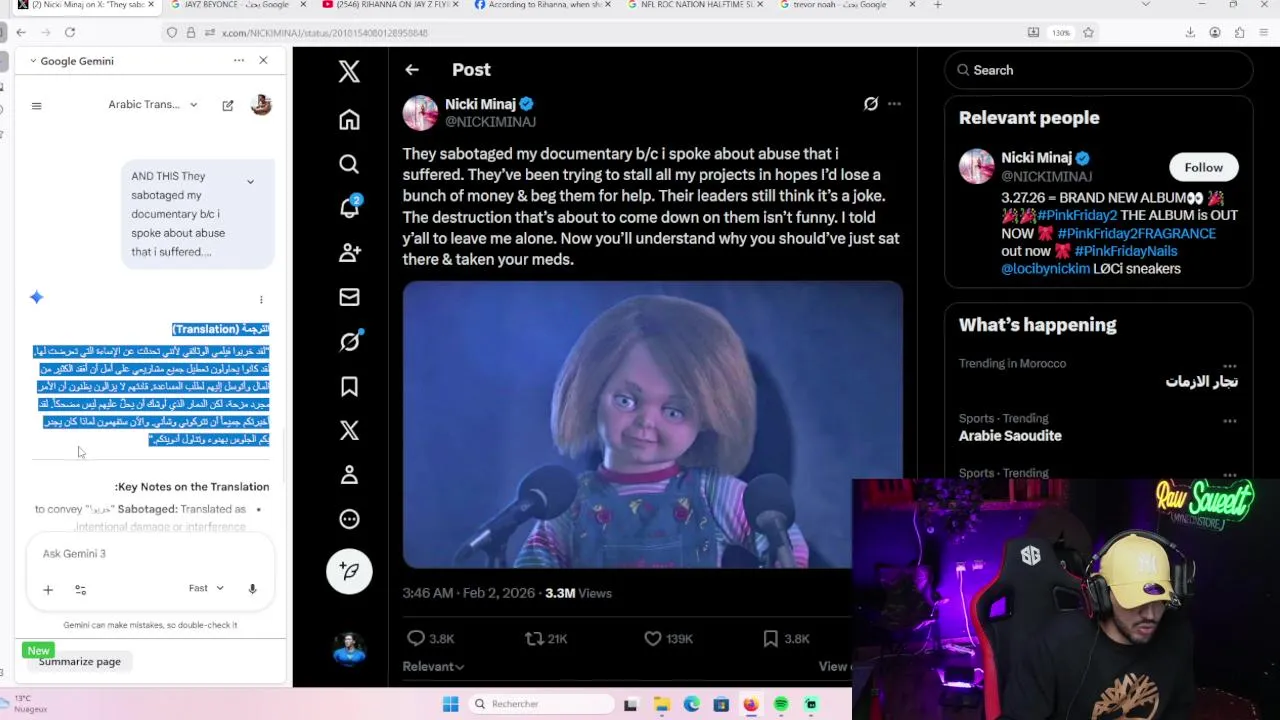Open X Home from sidebar
1280x720 pixels.
[x=349, y=120]
